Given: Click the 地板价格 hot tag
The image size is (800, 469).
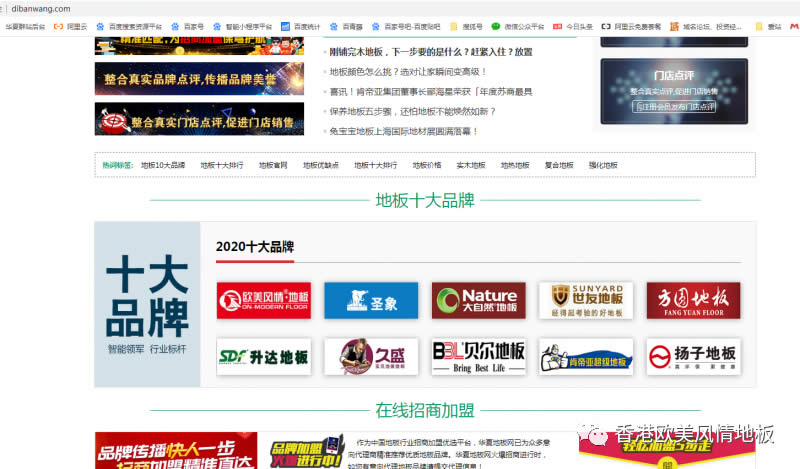Looking at the screenshot, I should tap(427, 165).
